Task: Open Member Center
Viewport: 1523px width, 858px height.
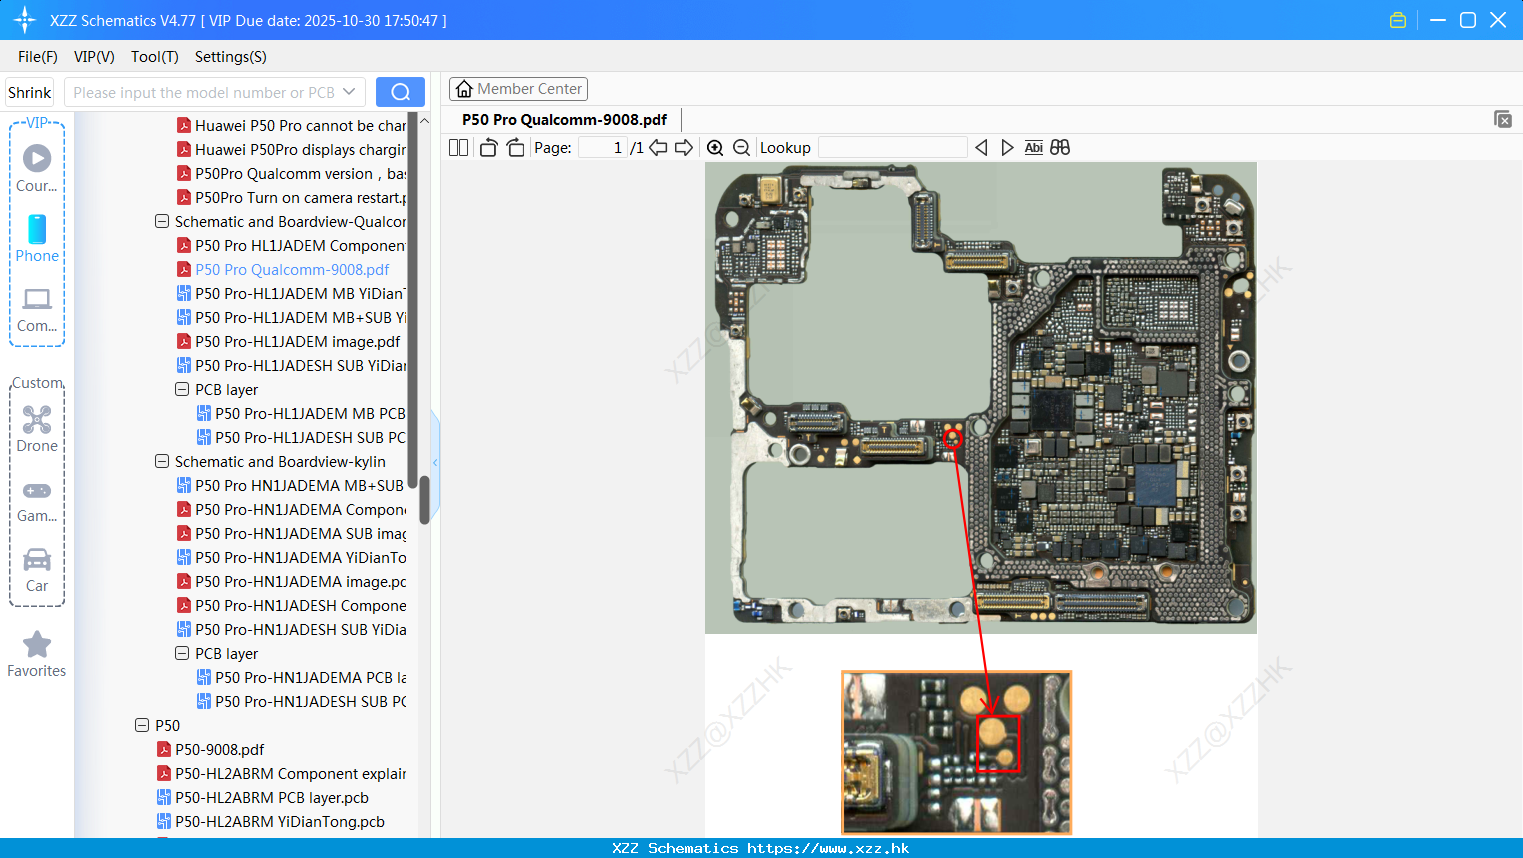Action: [x=518, y=89]
